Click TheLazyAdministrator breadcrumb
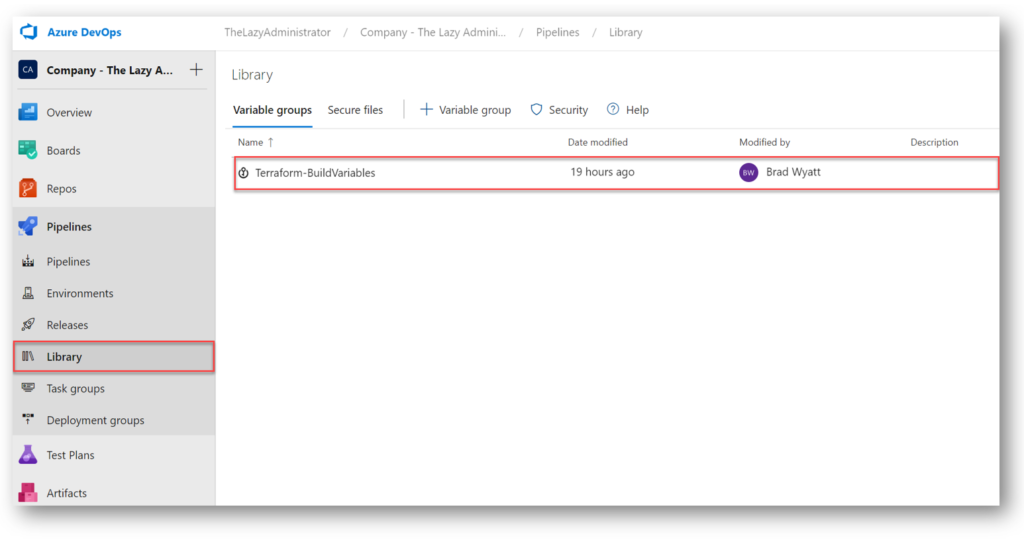1024x542 pixels. pos(278,33)
